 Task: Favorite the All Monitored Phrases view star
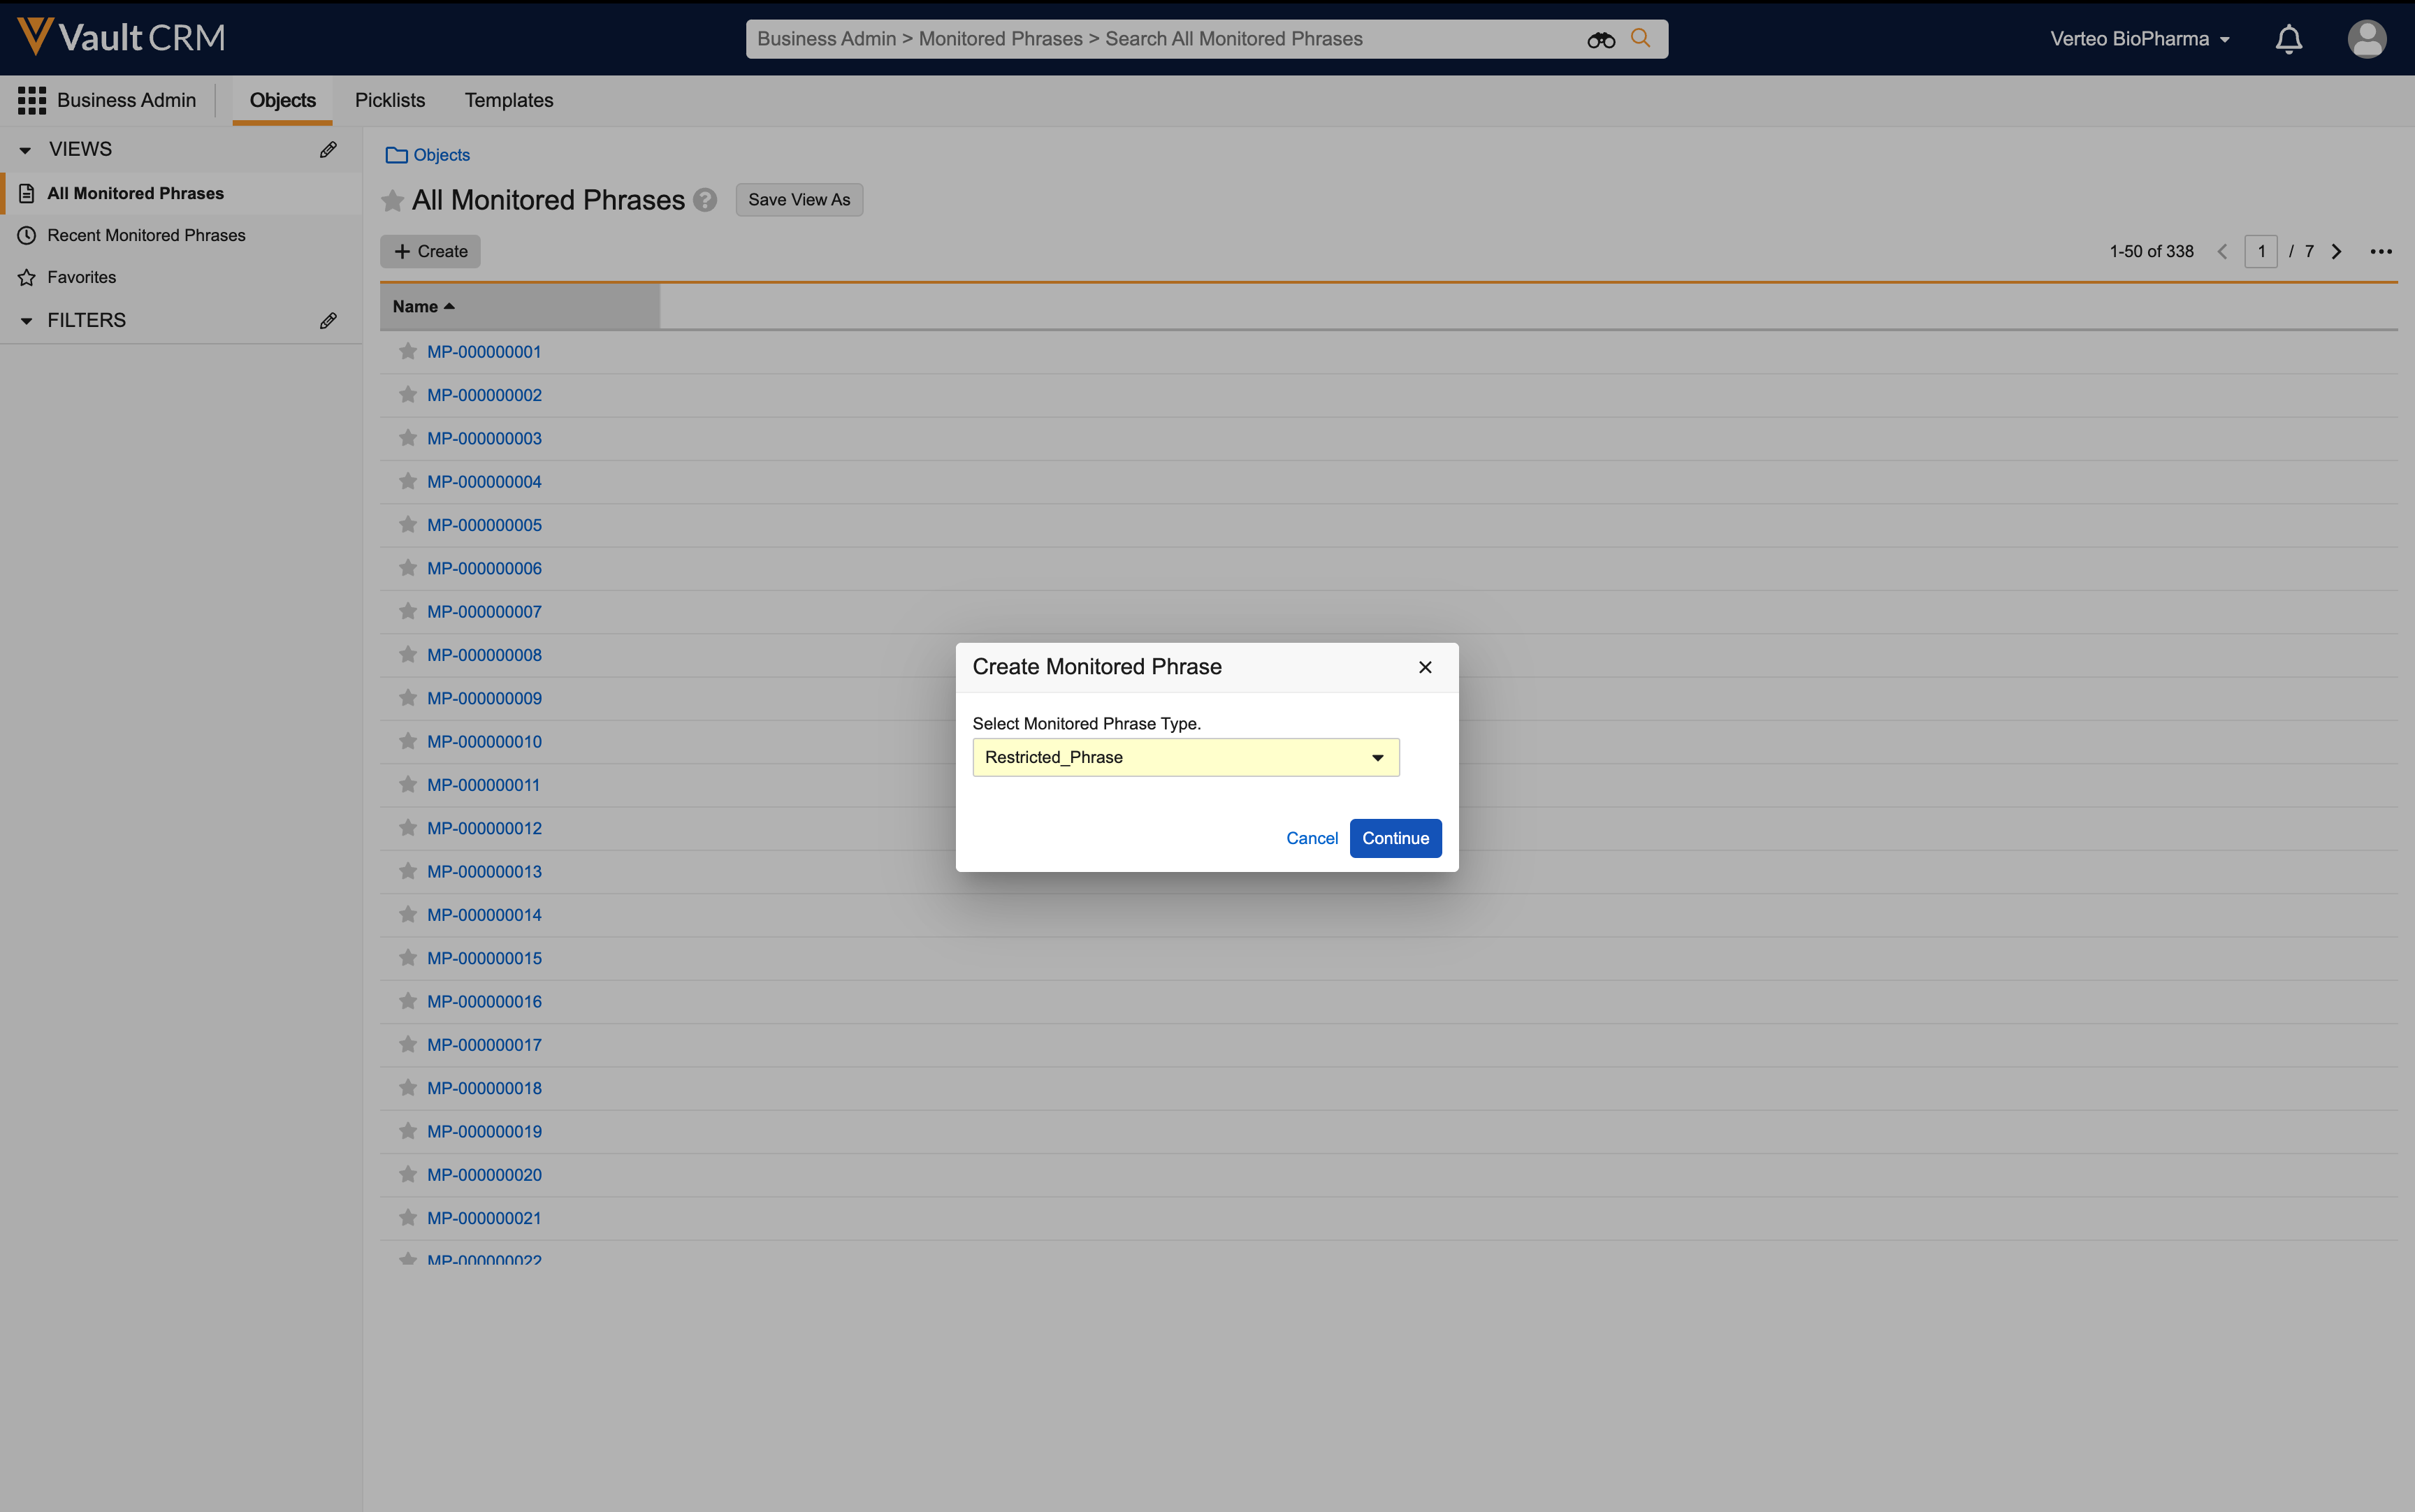click(393, 201)
